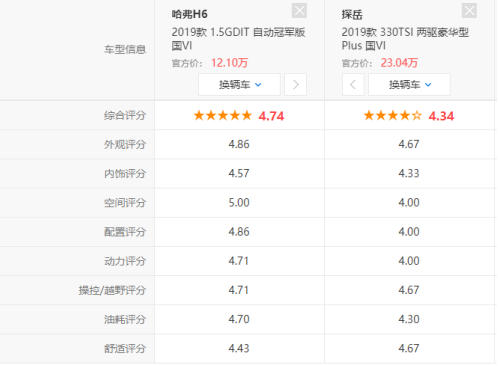The width and height of the screenshot is (498, 366).
Task: Click 探岳 空间评分 value 4.00
Action: [409, 203]
